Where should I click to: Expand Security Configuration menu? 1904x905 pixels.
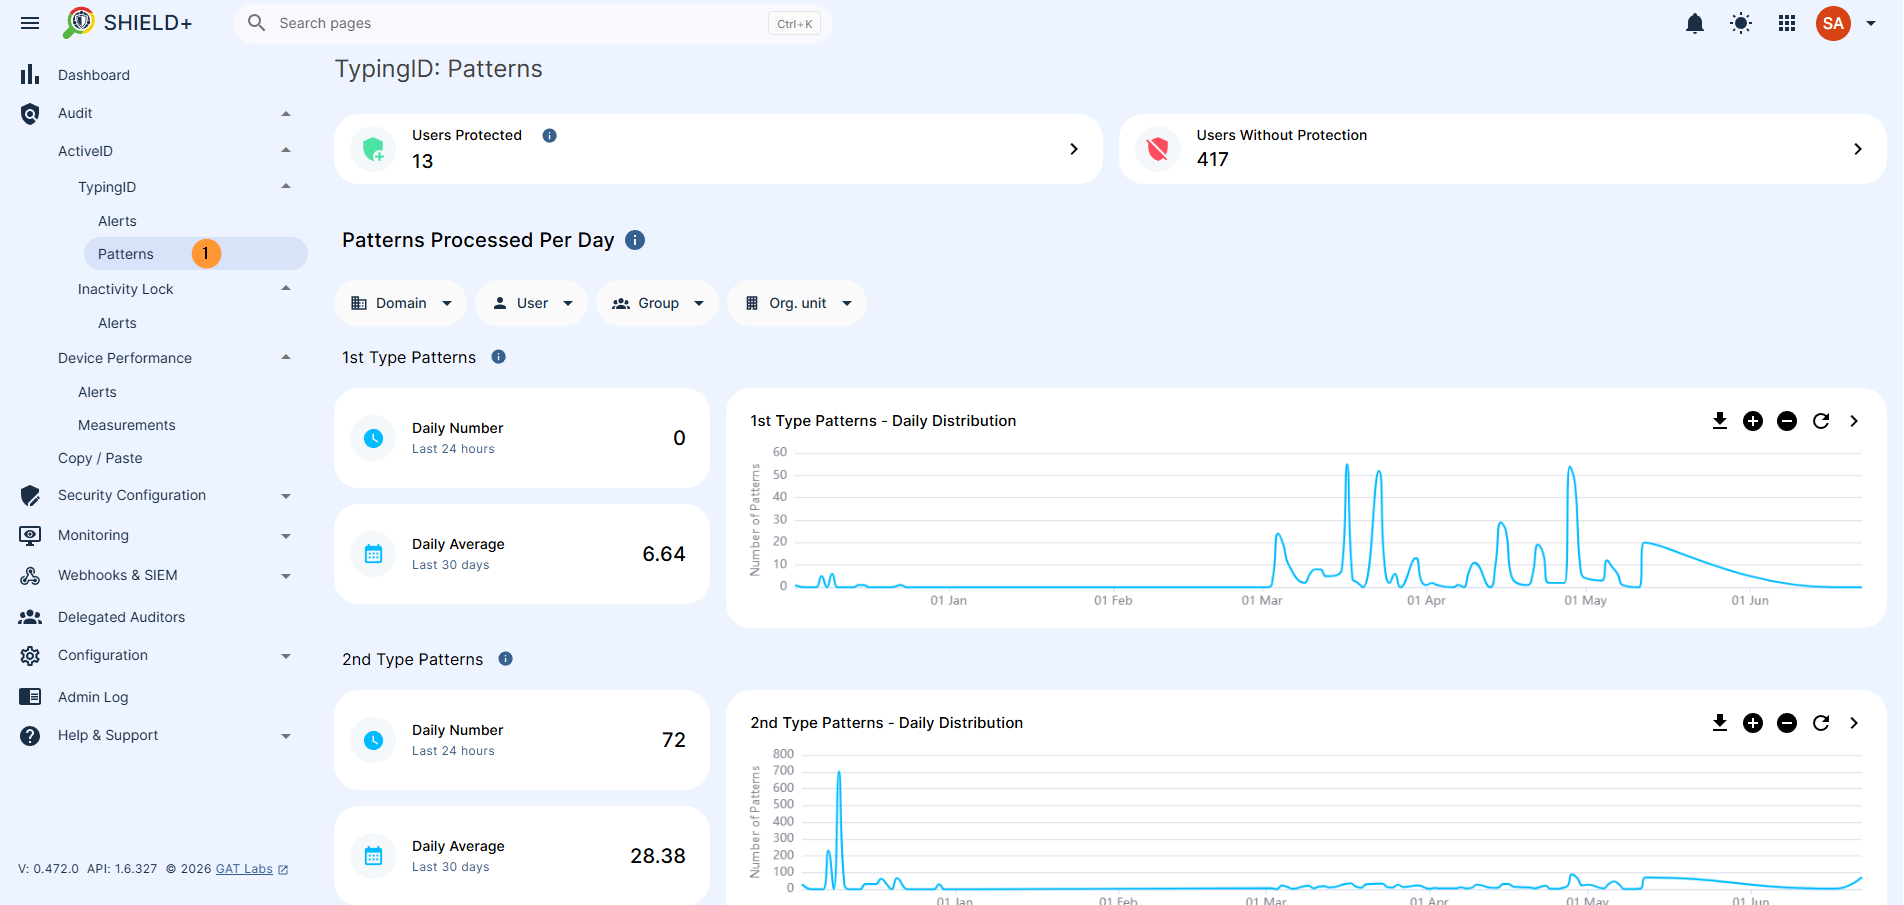pos(286,496)
